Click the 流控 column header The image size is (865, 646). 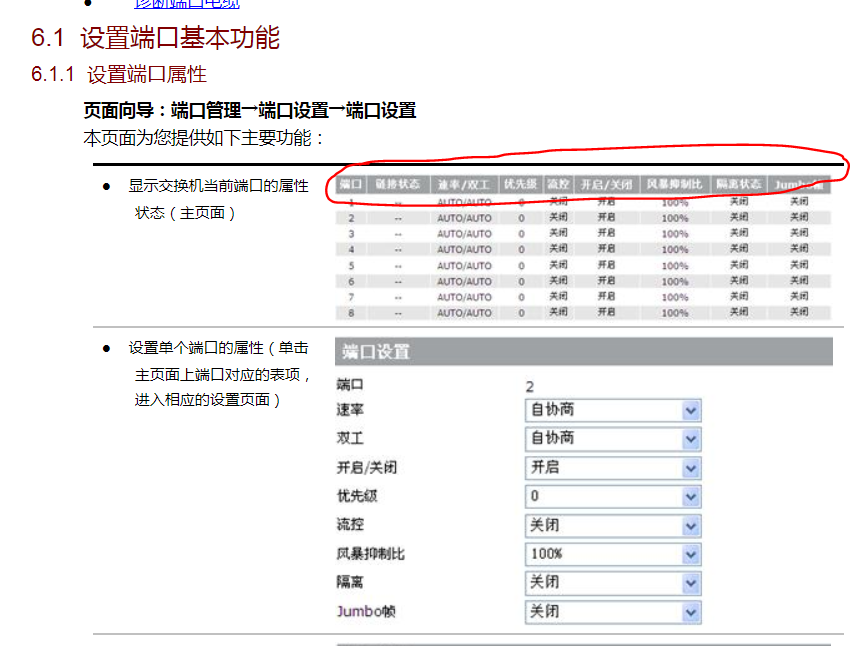[558, 184]
